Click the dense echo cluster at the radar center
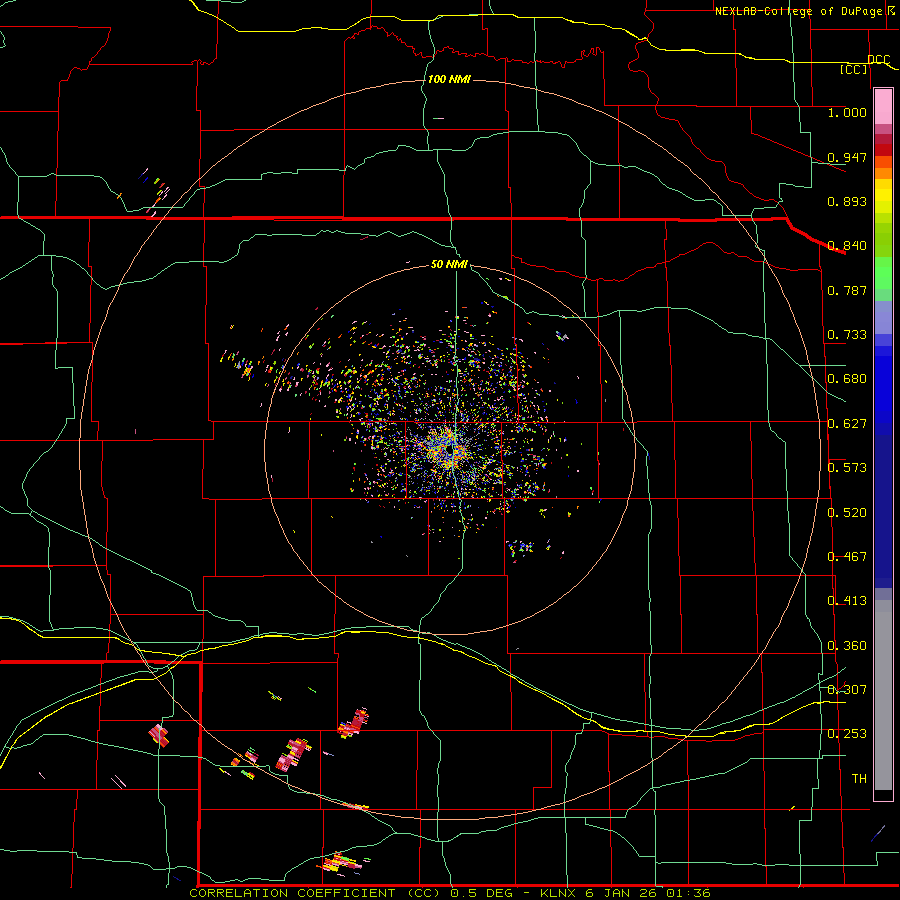Viewport: 900px width, 900px height. point(450,451)
